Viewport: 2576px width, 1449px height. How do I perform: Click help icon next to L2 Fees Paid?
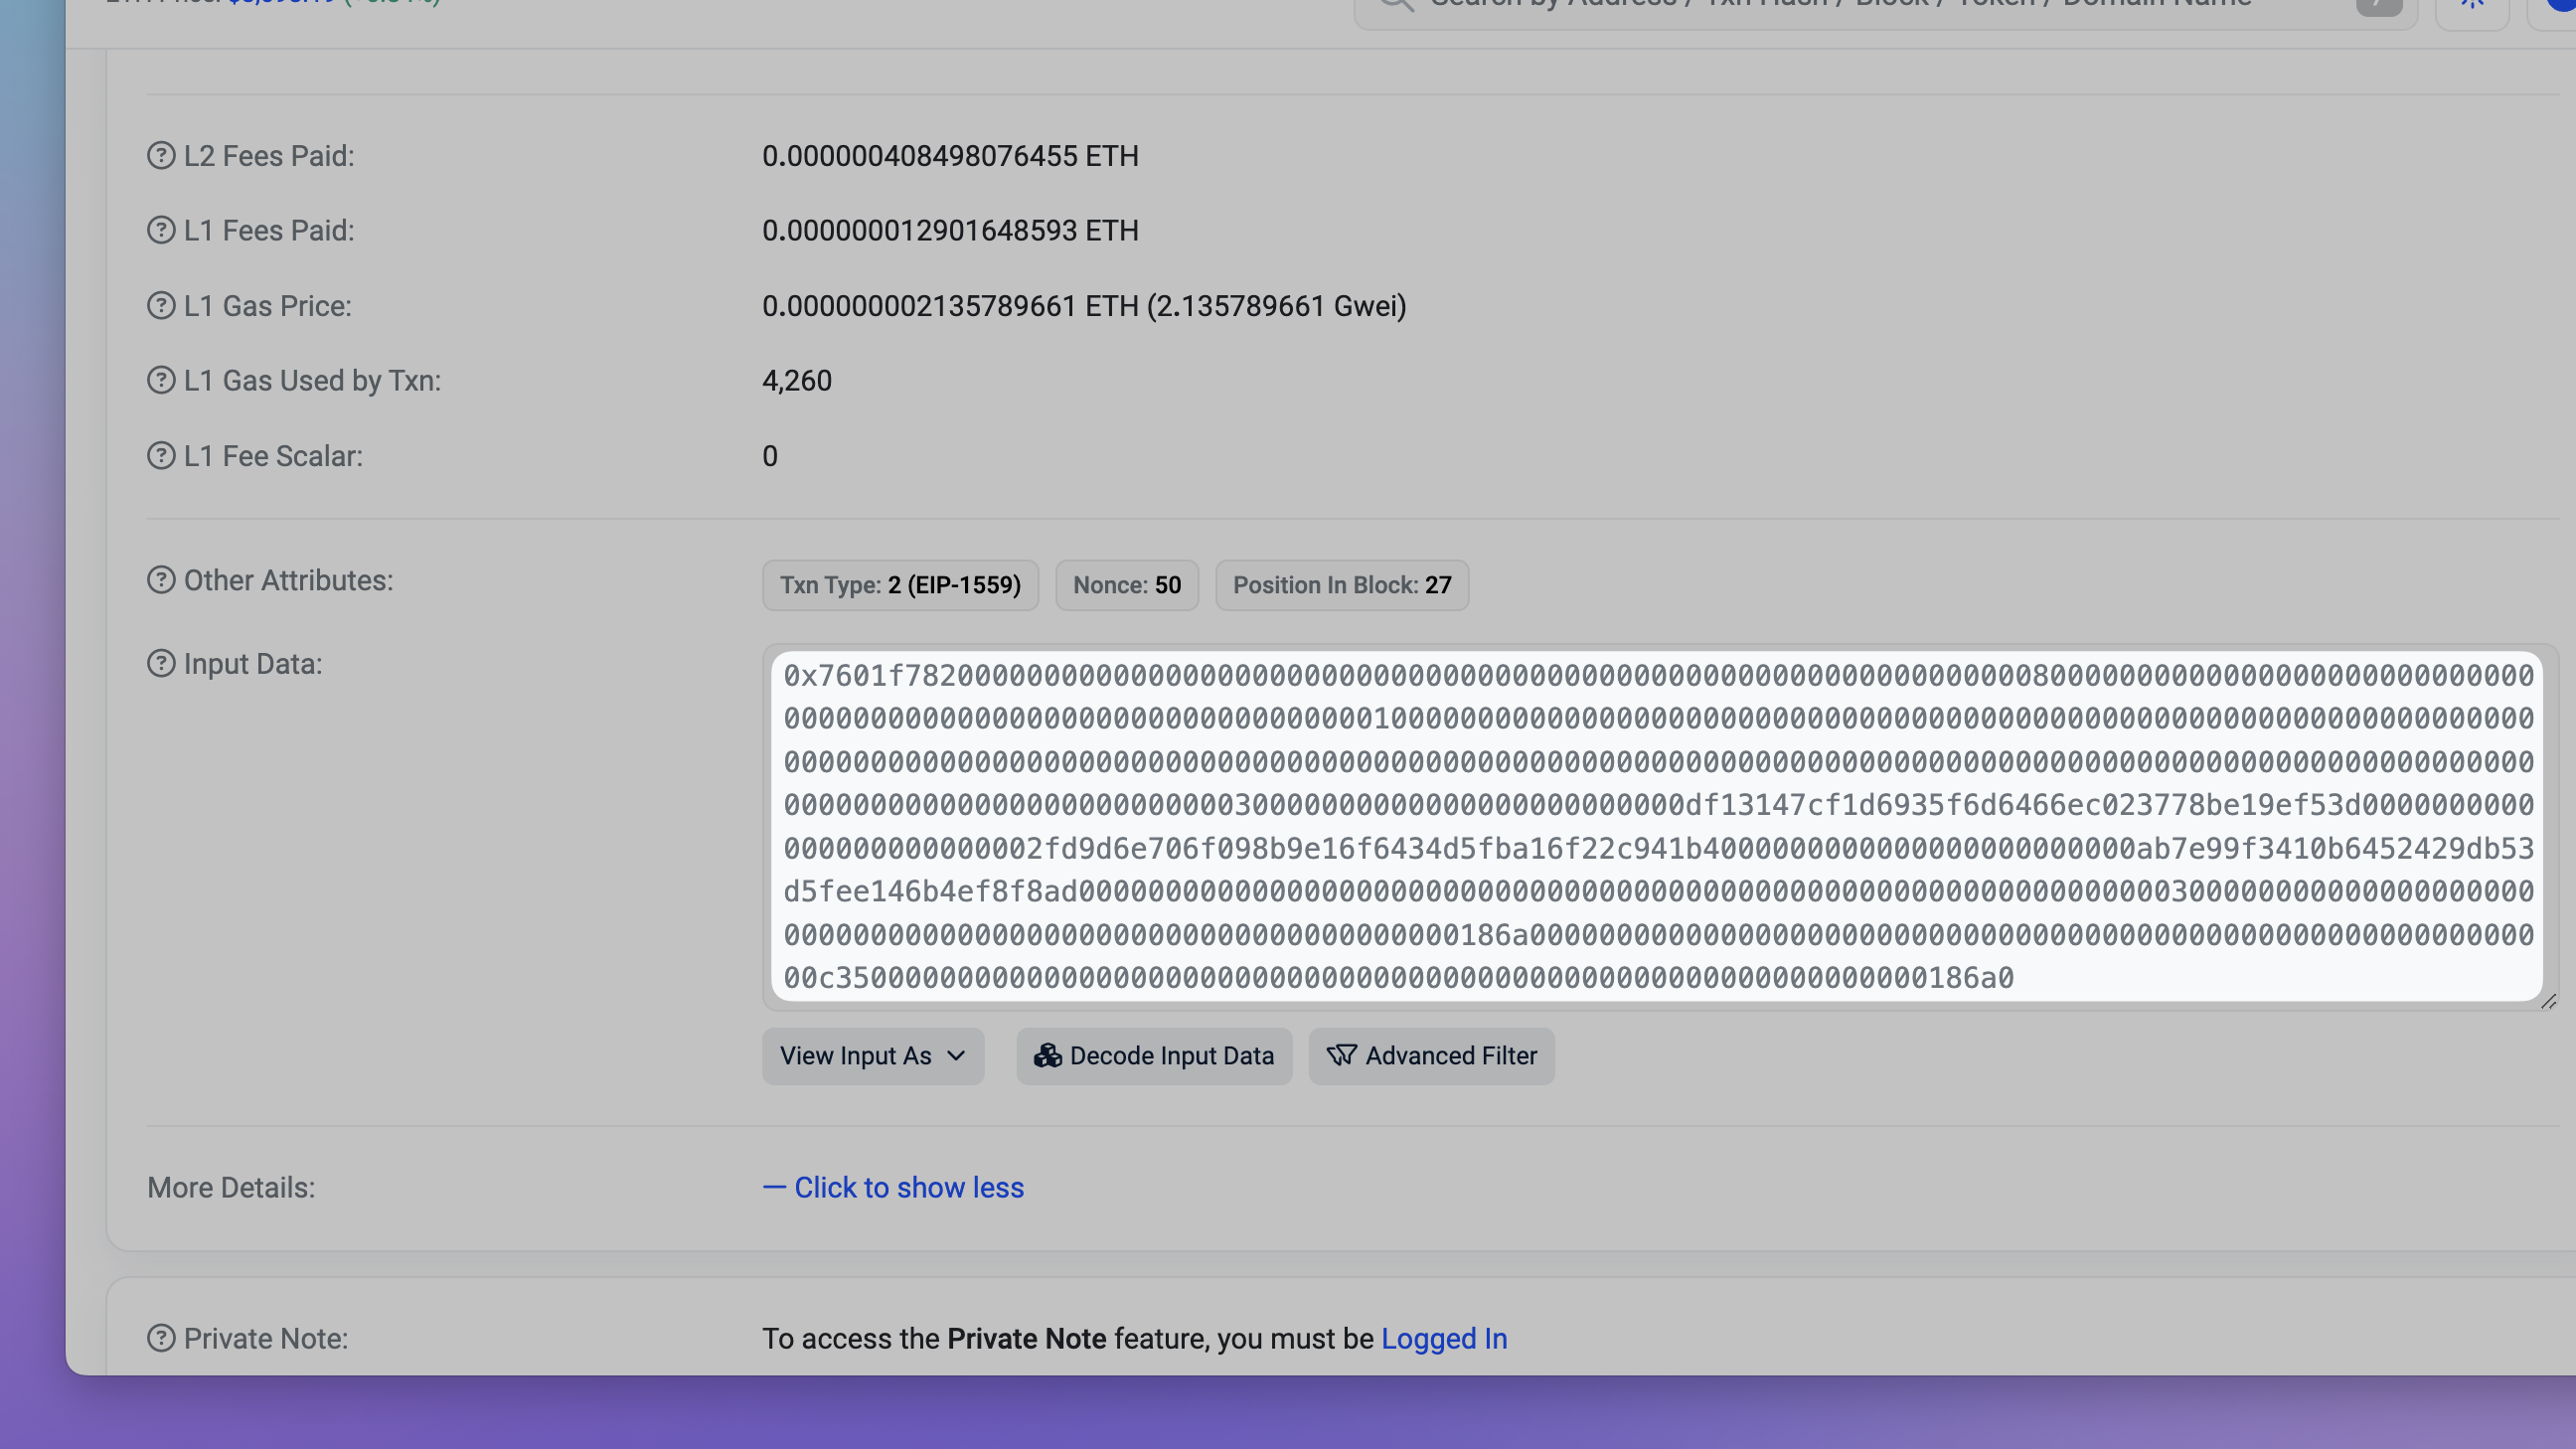[x=161, y=156]
